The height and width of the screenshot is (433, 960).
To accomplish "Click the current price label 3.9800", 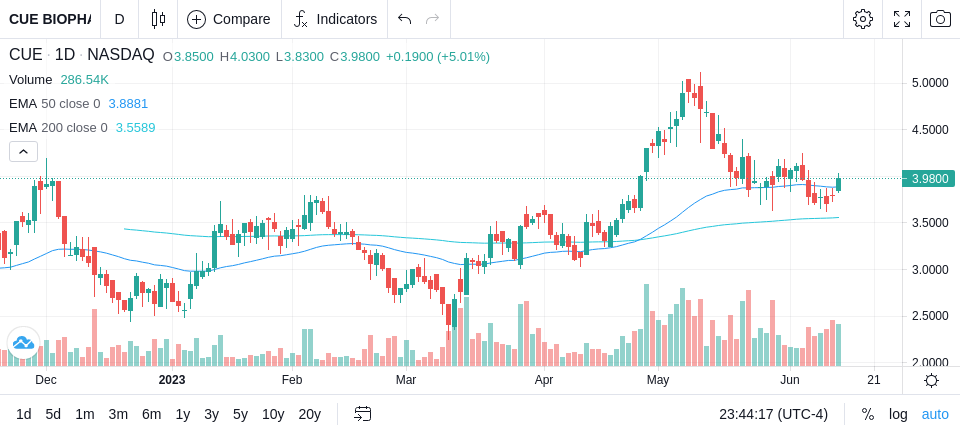I will [929, 179].
